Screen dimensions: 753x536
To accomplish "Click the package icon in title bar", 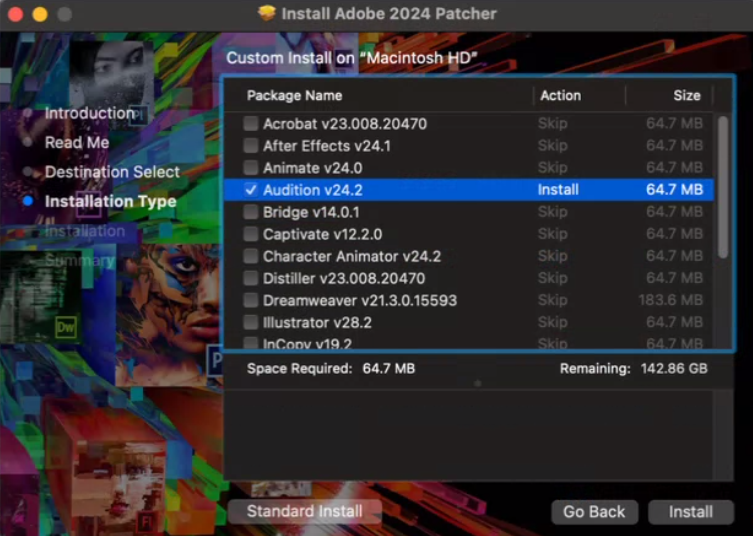I will coord(266,14).
